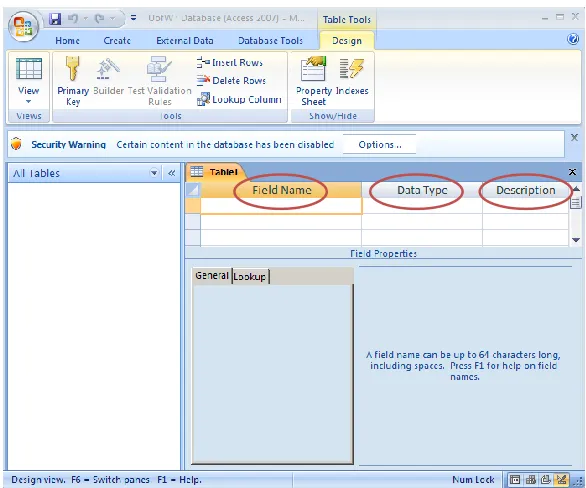
Task: Close the Table1 design window
Action: 572,172
